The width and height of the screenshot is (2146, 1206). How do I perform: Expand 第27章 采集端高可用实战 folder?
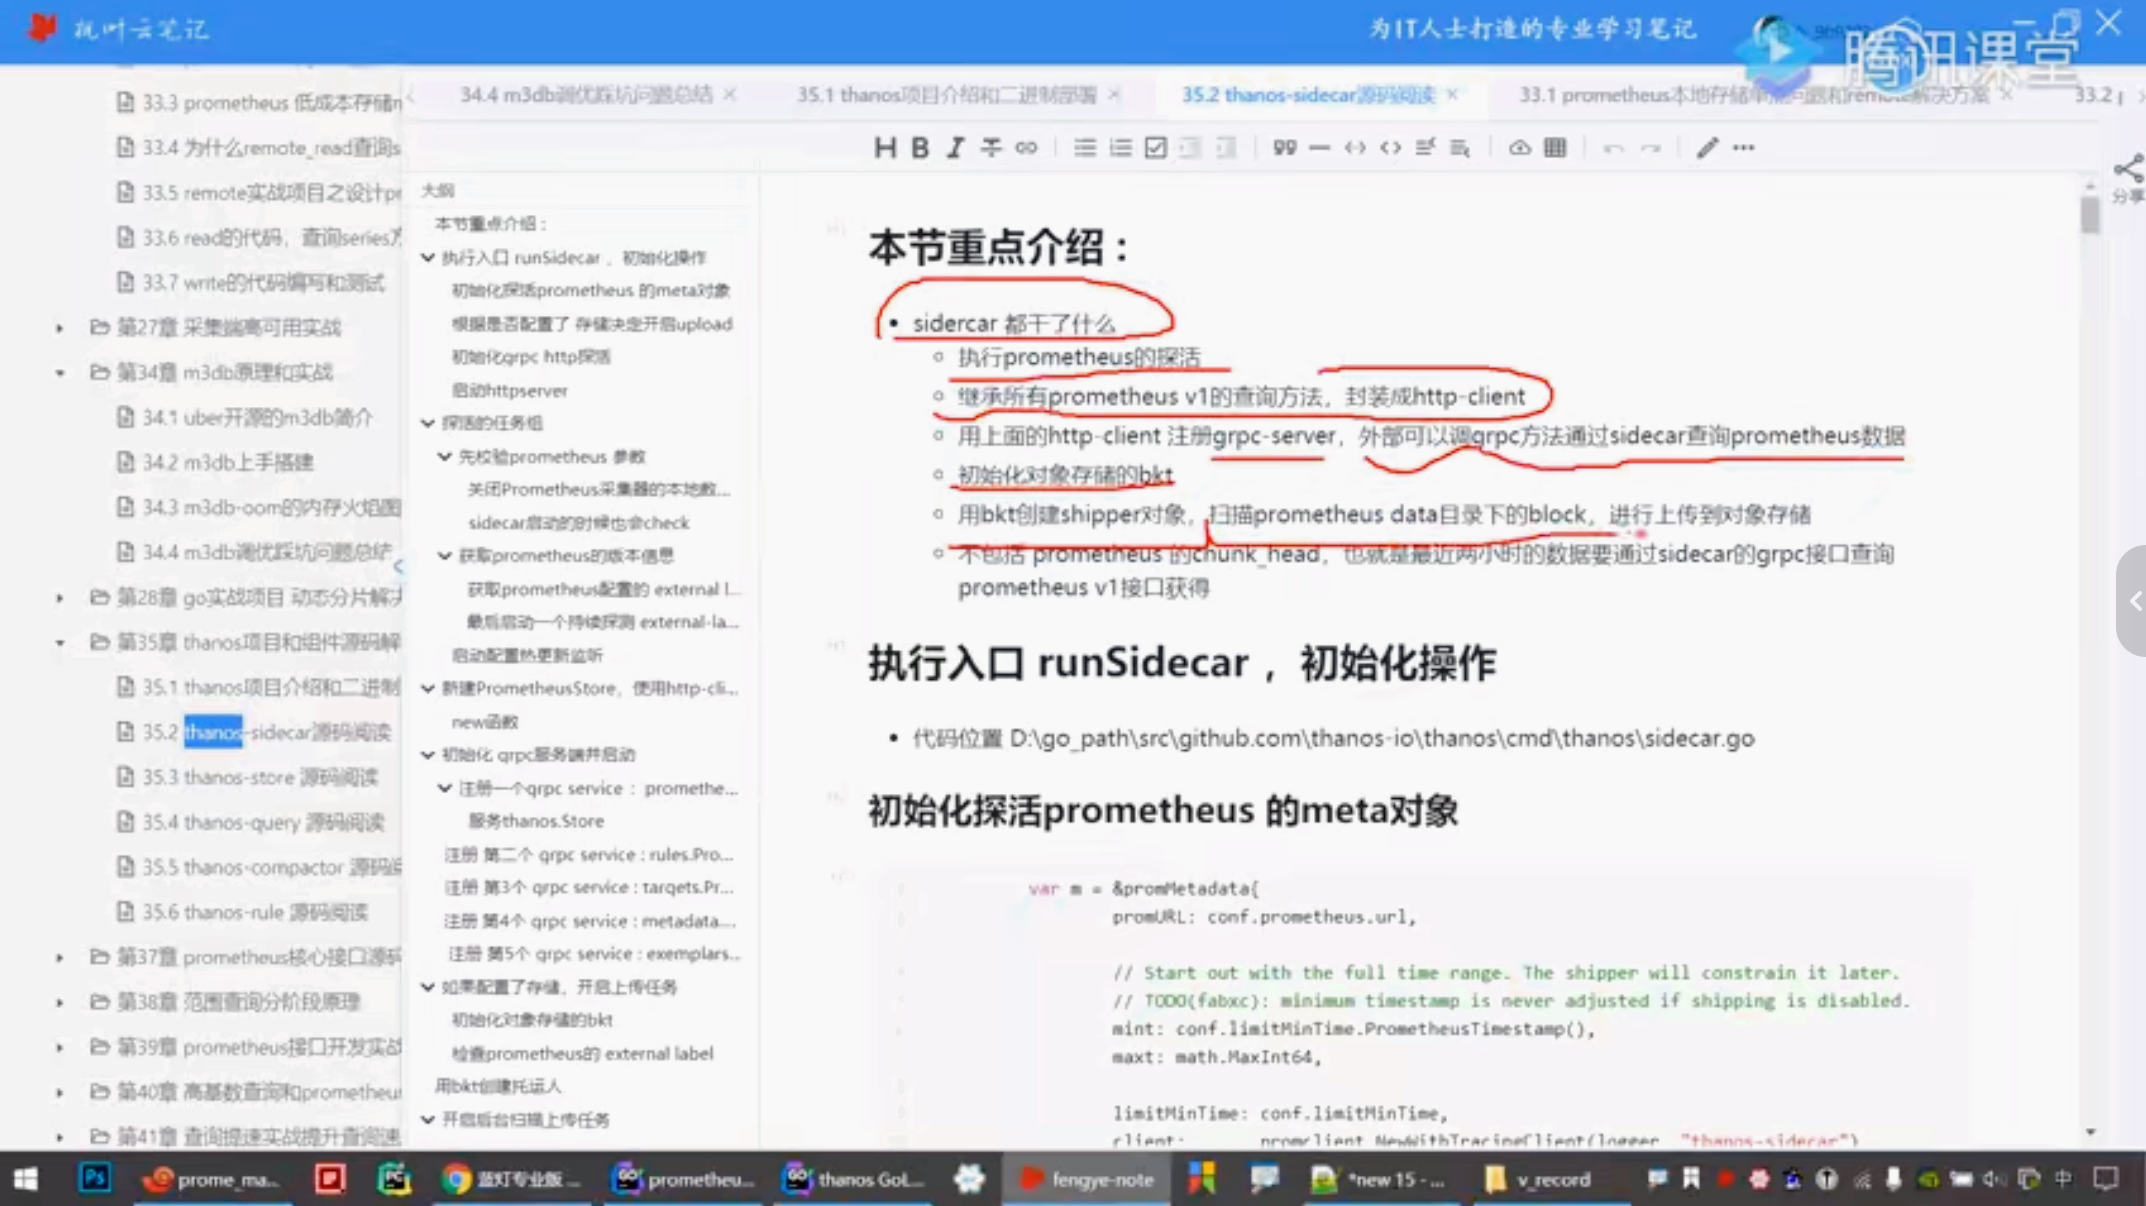pyautogui.click(x=59, y=328)
